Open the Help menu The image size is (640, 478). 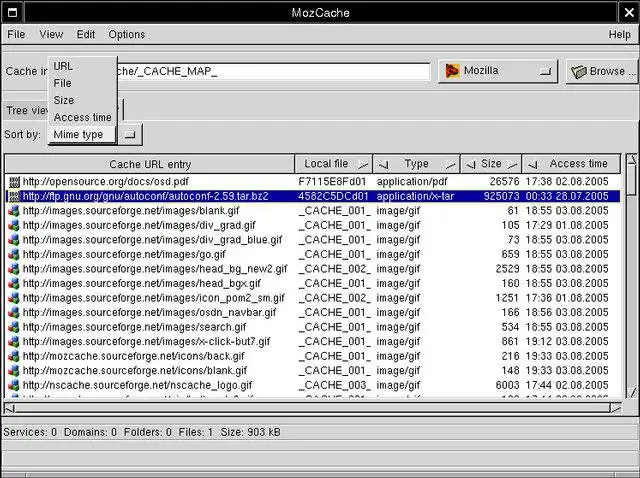pos(619,34)
